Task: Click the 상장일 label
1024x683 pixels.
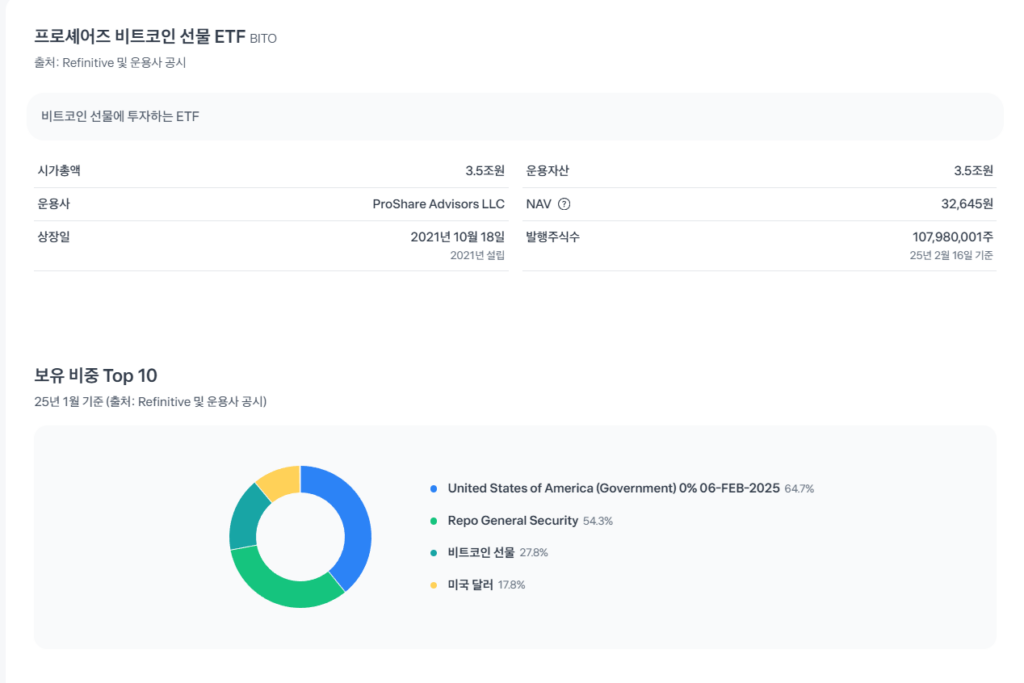Action: 54,236
